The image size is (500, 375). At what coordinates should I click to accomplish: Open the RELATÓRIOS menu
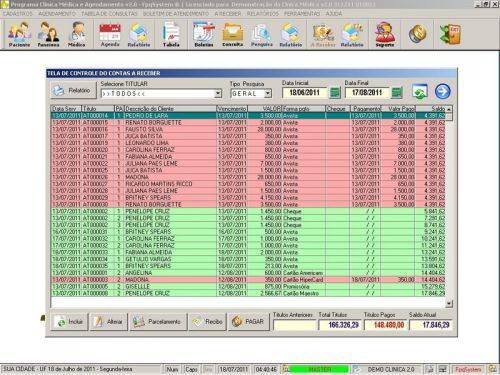pyautogui.click(x=263, y=14)
